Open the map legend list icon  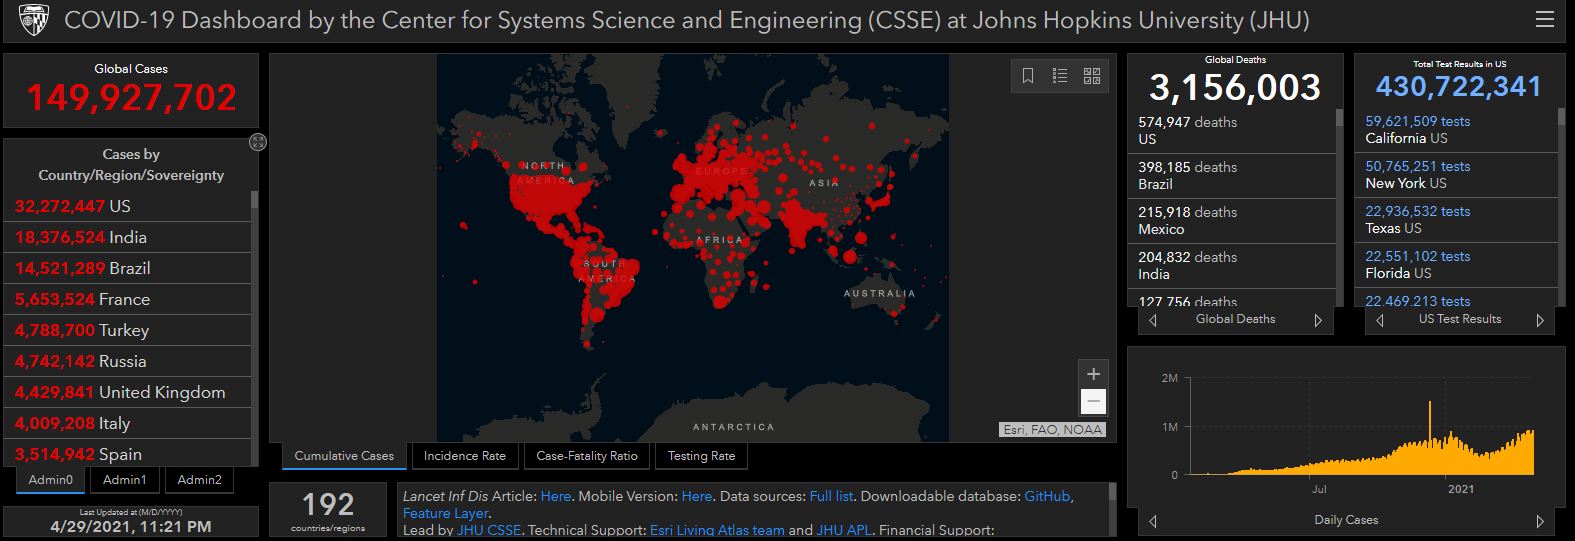pyautogui.click(x=1060, y=76)
